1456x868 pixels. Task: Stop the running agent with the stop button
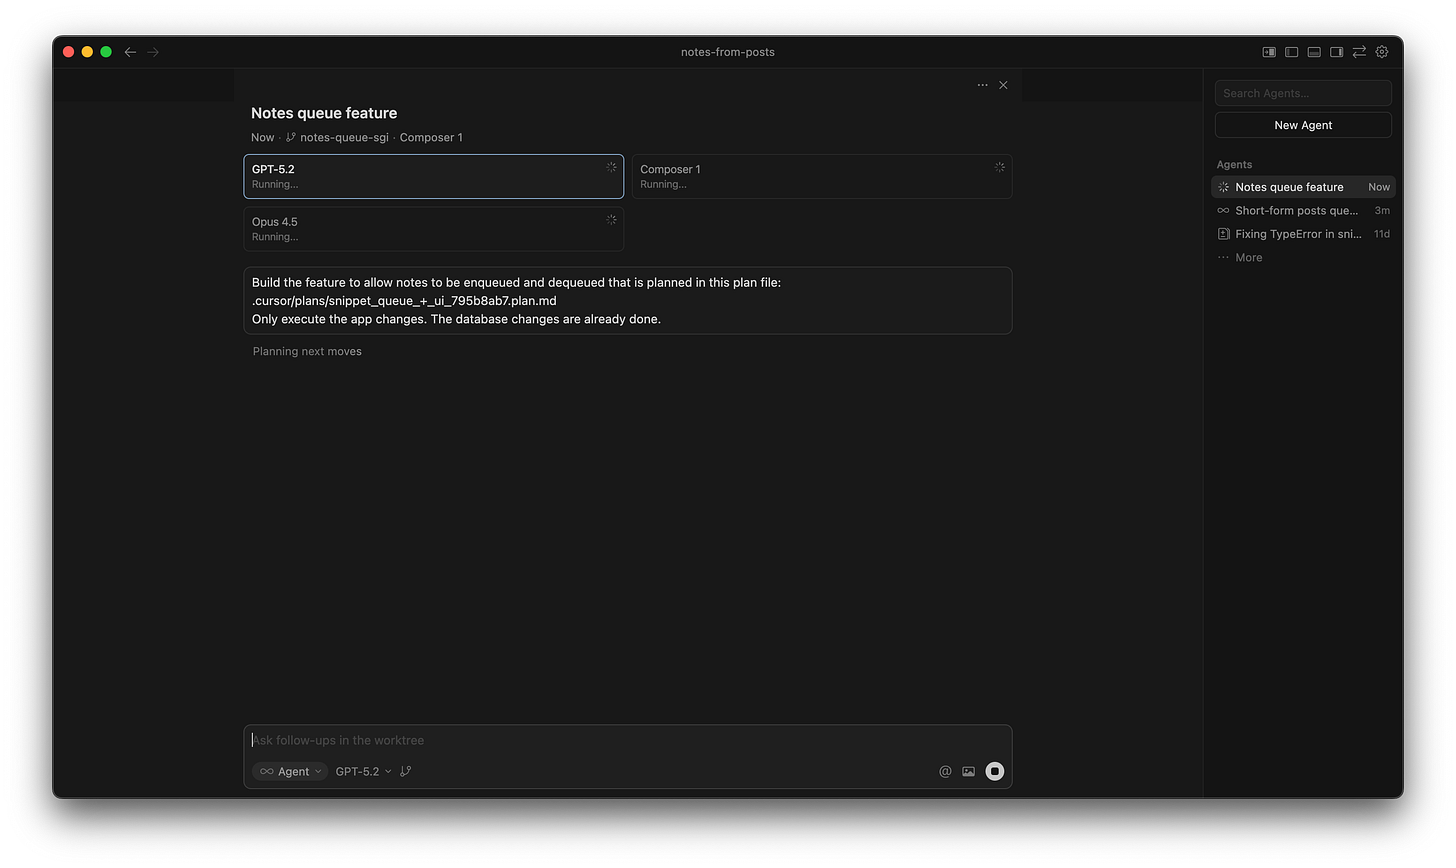(994, 771)
